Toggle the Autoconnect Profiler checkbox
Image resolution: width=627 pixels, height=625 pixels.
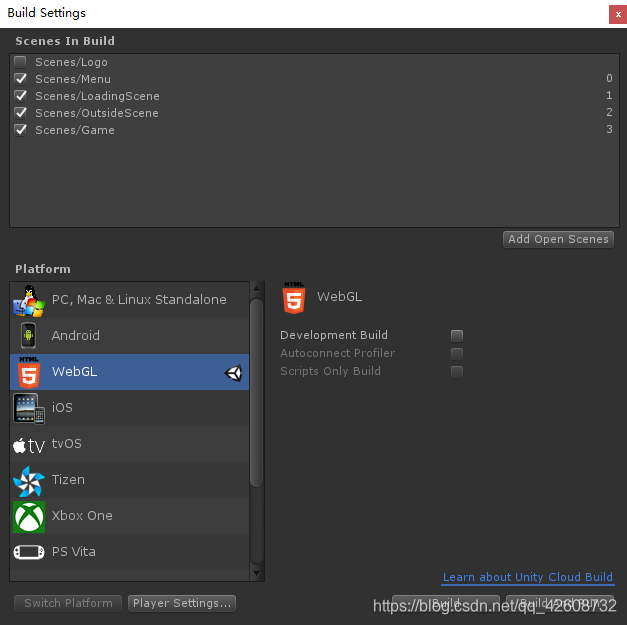457,353
